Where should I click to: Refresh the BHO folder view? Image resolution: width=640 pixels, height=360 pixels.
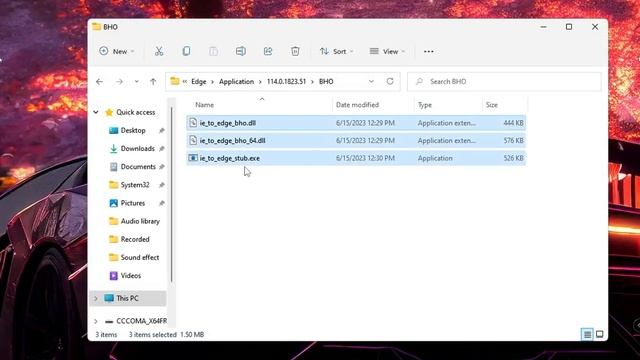point(390,81)
